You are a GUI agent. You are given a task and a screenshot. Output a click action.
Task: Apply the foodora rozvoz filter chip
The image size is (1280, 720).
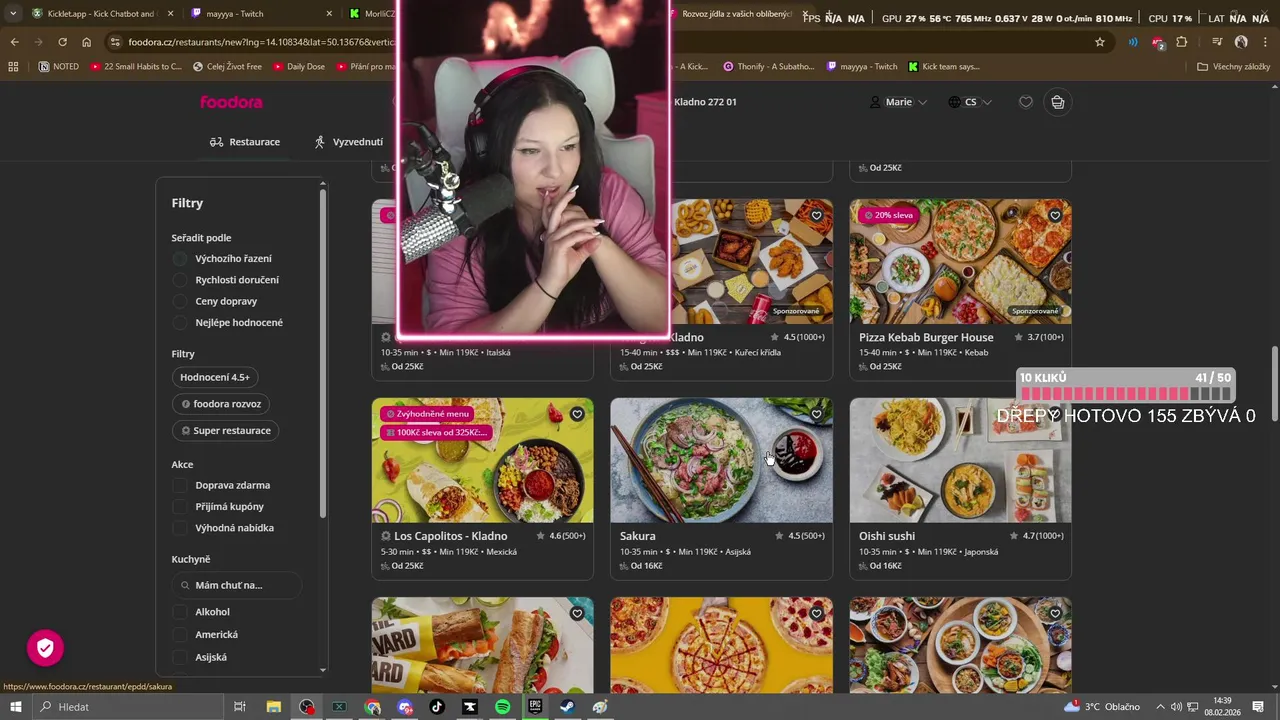click(x=221, y=404)
